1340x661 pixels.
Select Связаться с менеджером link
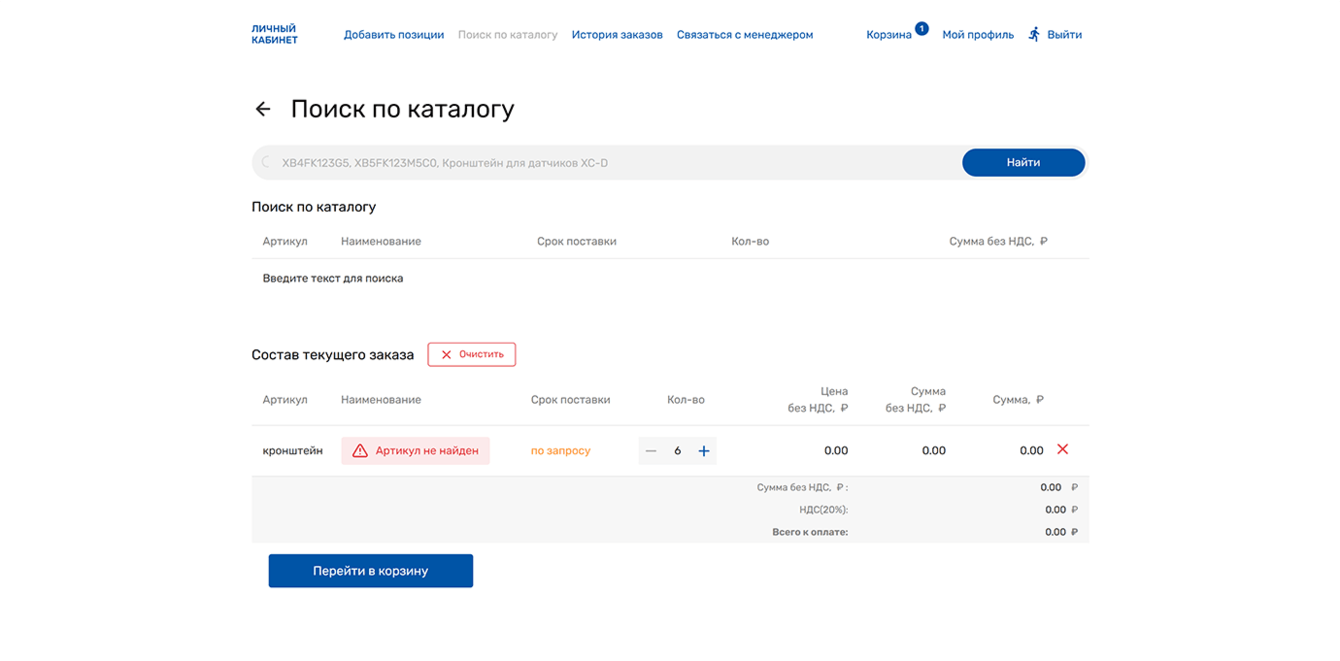tap(745, 35)
